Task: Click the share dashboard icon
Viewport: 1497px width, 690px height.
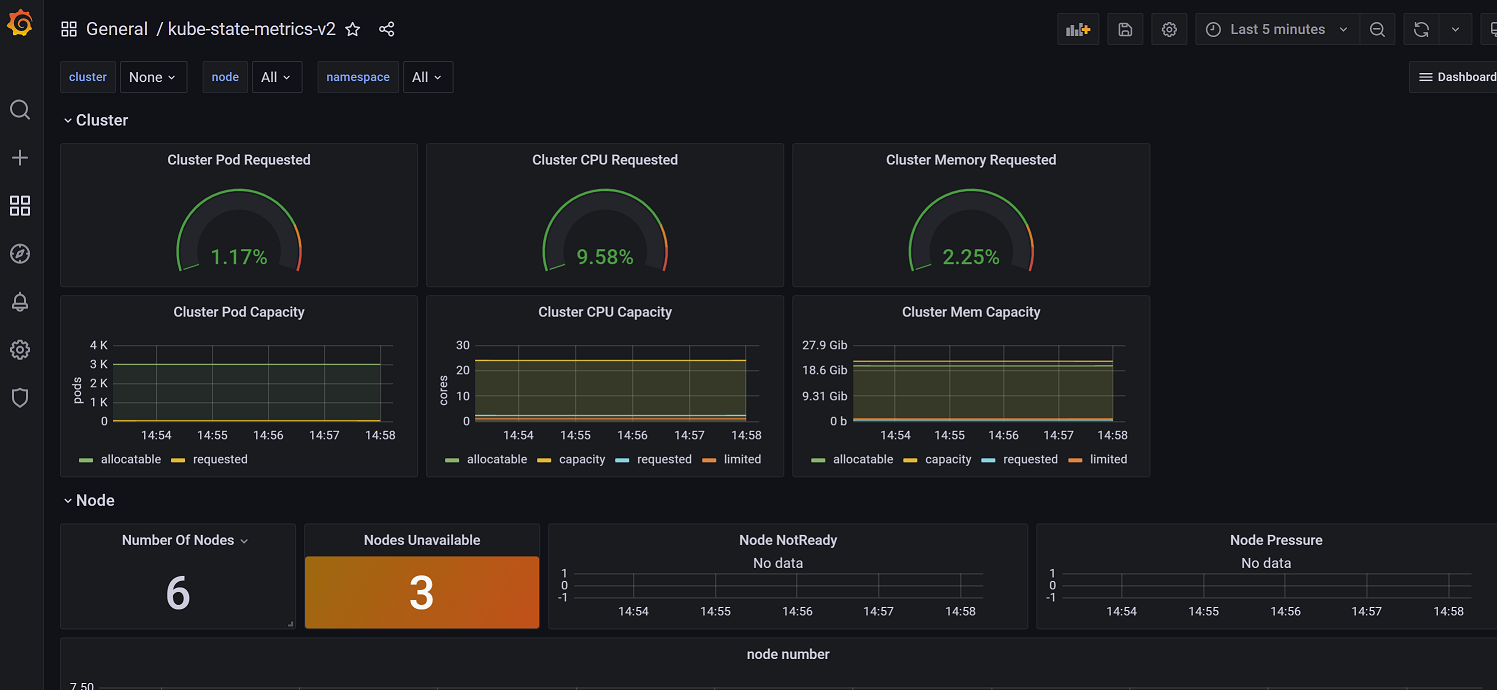Action: click(387, 30)
